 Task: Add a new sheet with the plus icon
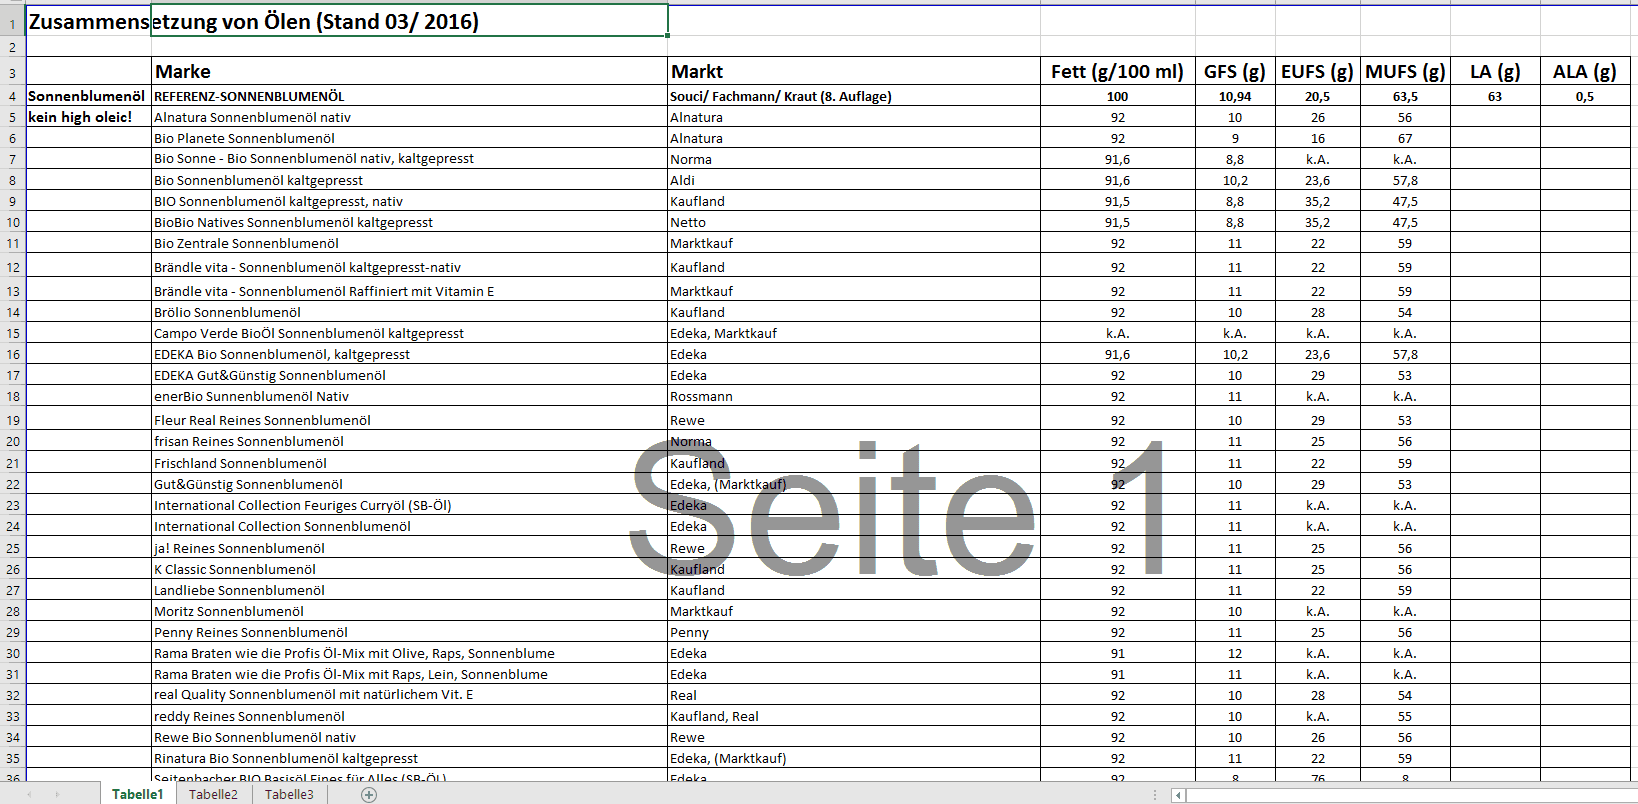[x=369, y=795]
